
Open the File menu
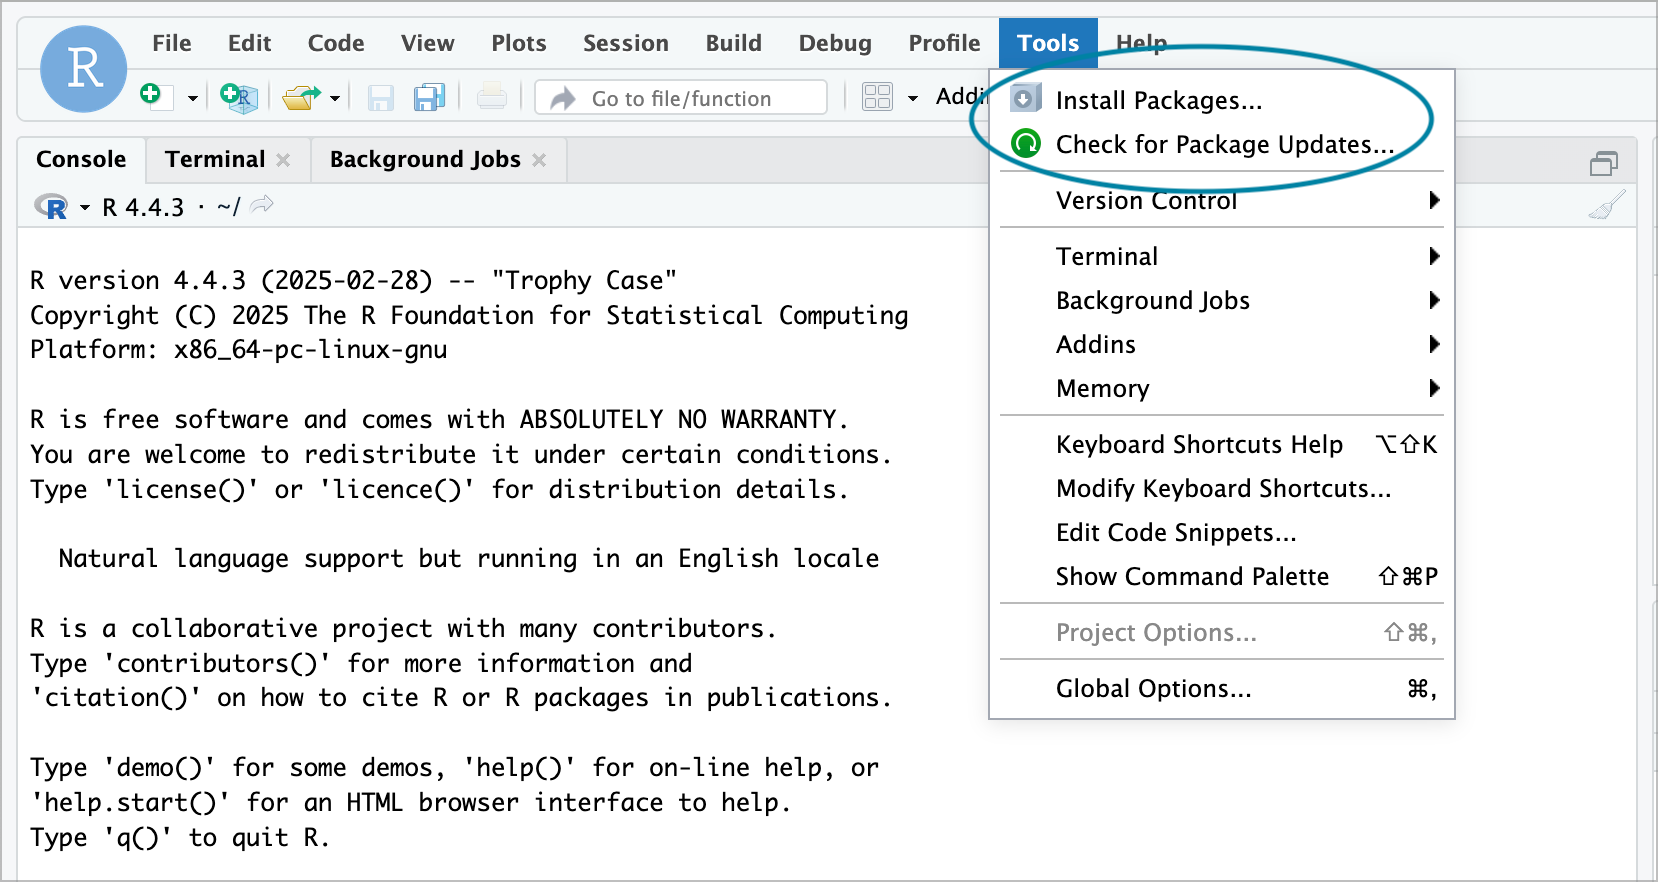pos(172,43)
